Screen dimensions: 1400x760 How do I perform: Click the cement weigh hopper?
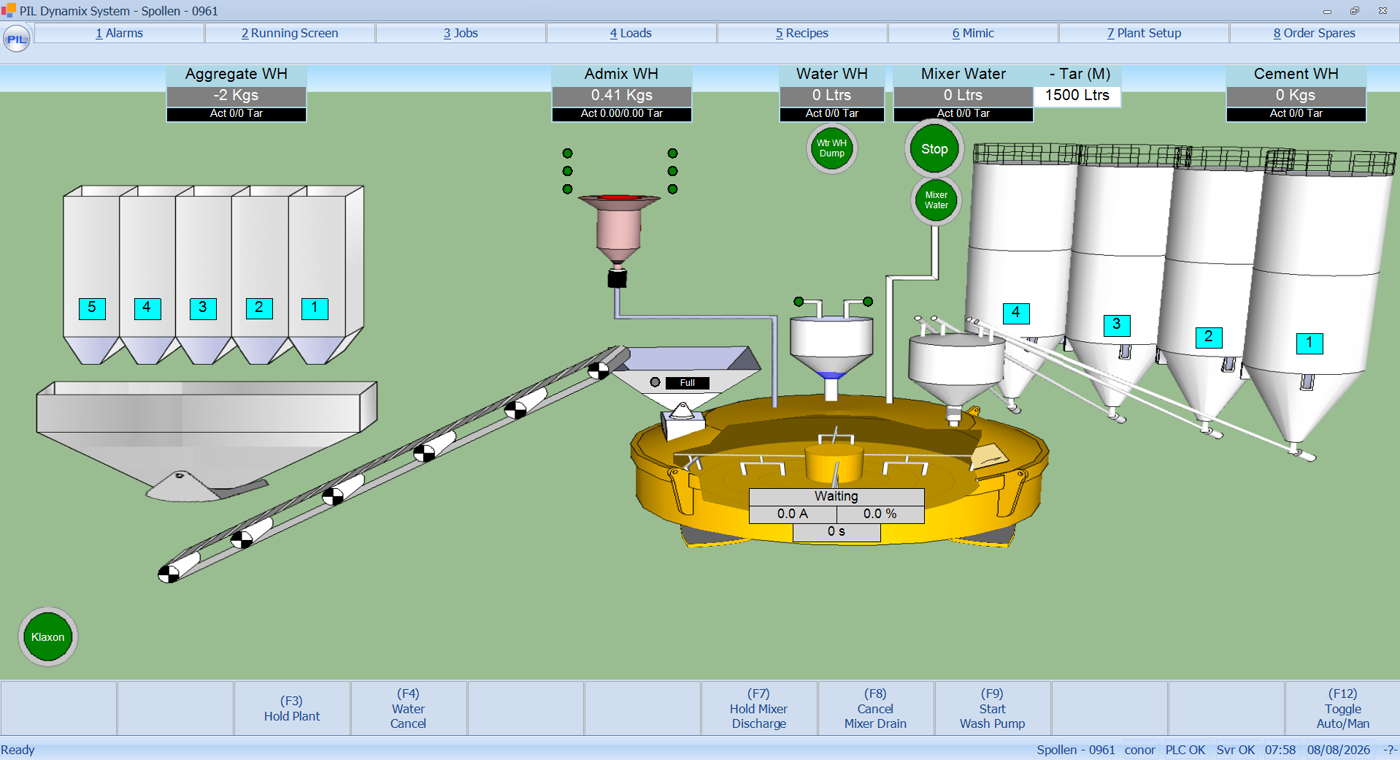click(957, 372)
